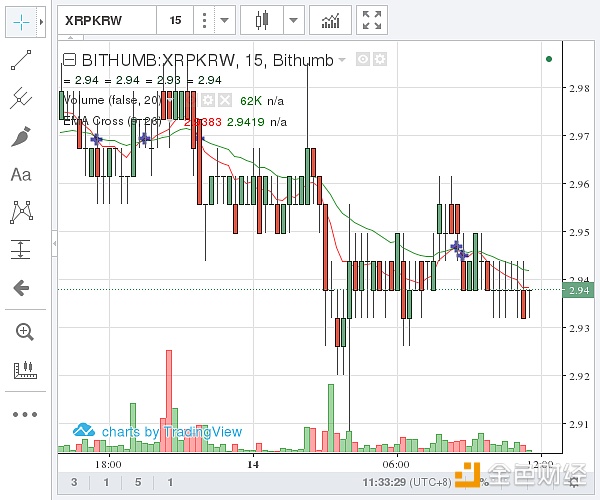600x500 pixels.
Task: Collapse the left drawing toolbar handle
Action: click(x=55, y=243)
